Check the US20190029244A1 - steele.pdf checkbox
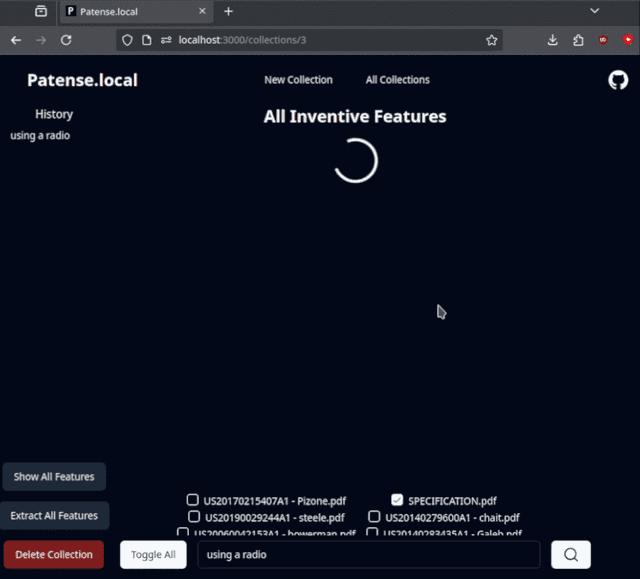Image resolution: width=640 pixels, height=579 pixels. 194,517
